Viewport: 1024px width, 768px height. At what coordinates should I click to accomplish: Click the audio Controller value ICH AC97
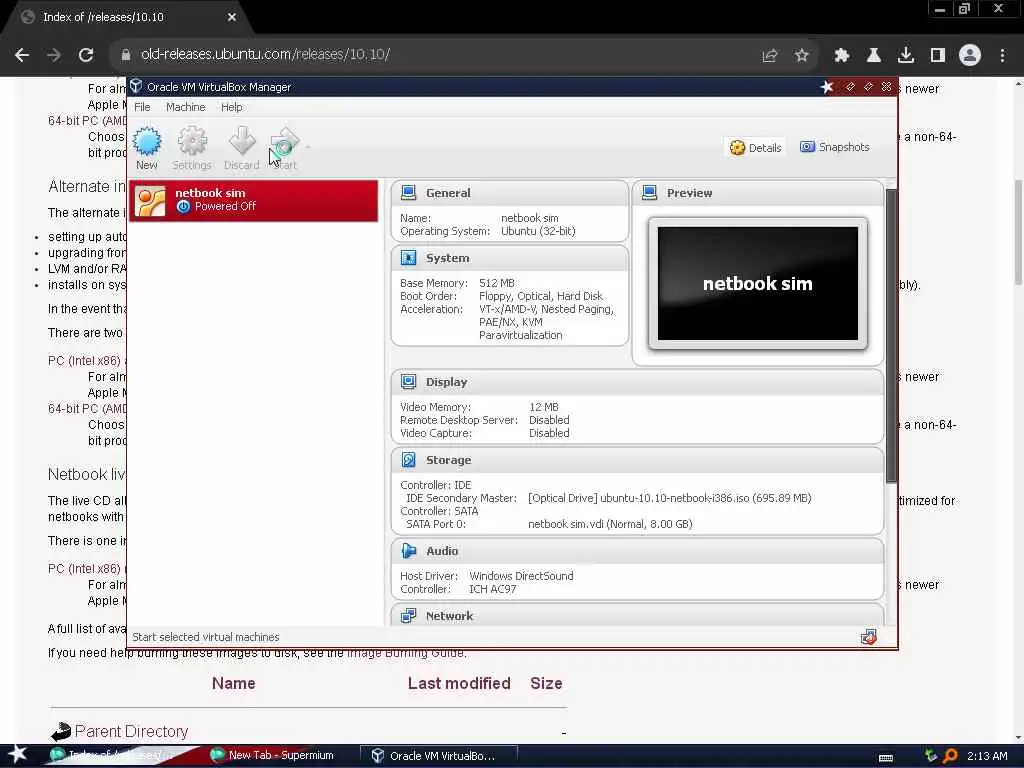pos(492,589)
